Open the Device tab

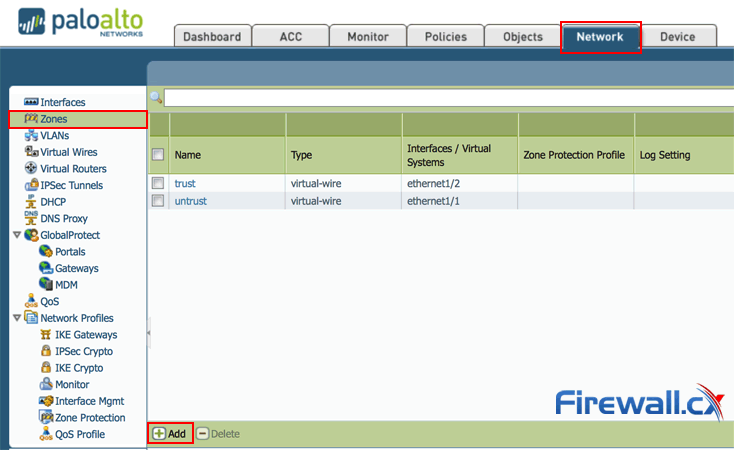pyautogui.click(x=677, y=36)
